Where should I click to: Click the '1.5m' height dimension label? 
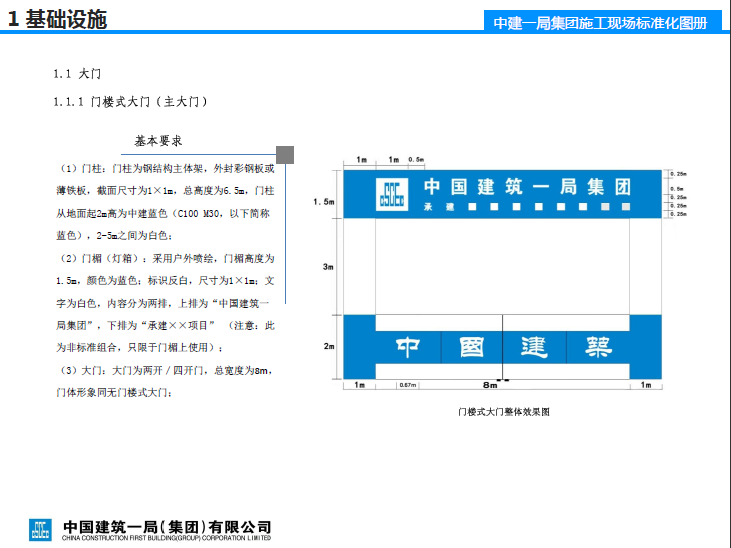click(x=324, y=202)
